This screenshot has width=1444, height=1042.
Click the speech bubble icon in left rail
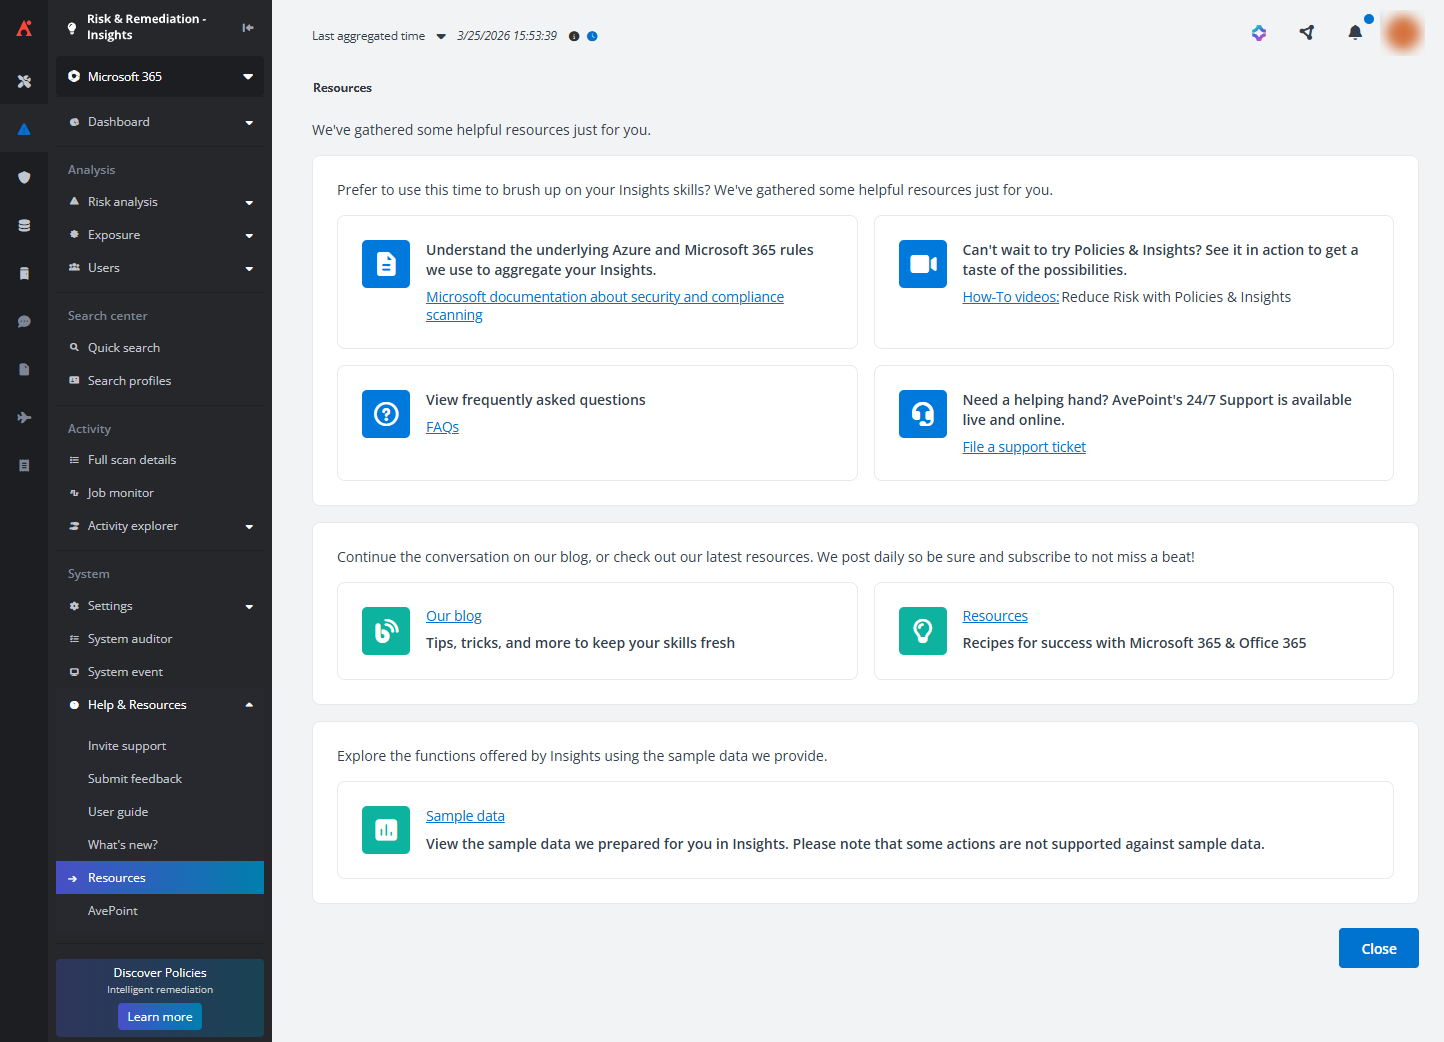click(x=24, y=321)
